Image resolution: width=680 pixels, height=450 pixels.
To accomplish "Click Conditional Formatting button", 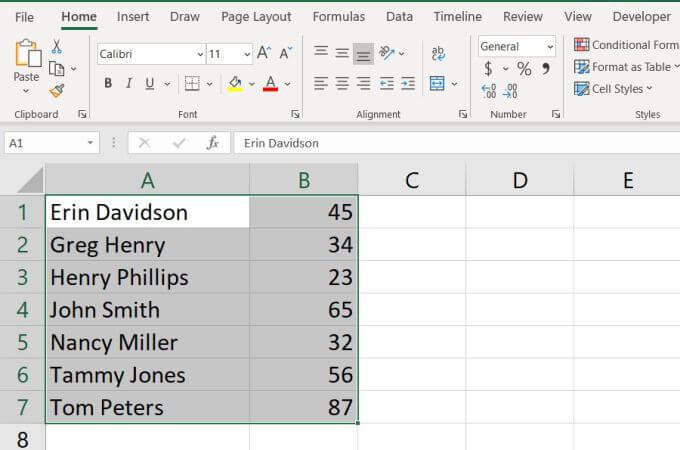I will (627, 45).
